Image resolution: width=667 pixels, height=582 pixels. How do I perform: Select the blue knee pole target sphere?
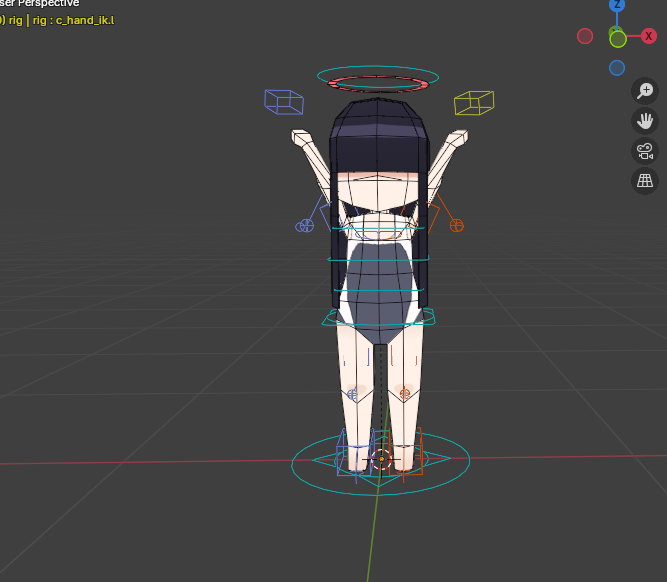(352, 394)
